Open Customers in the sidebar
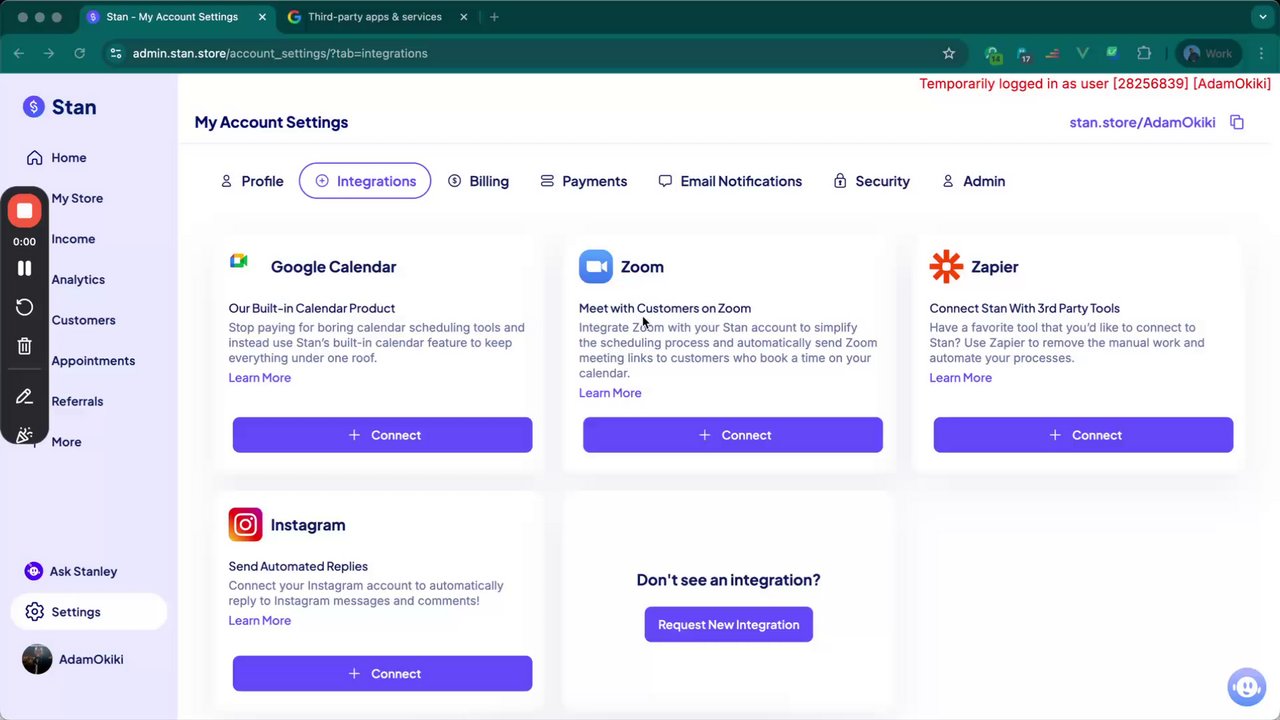Image resolution: width=1280 pixels, height=720 pixels. click(83, 320)
